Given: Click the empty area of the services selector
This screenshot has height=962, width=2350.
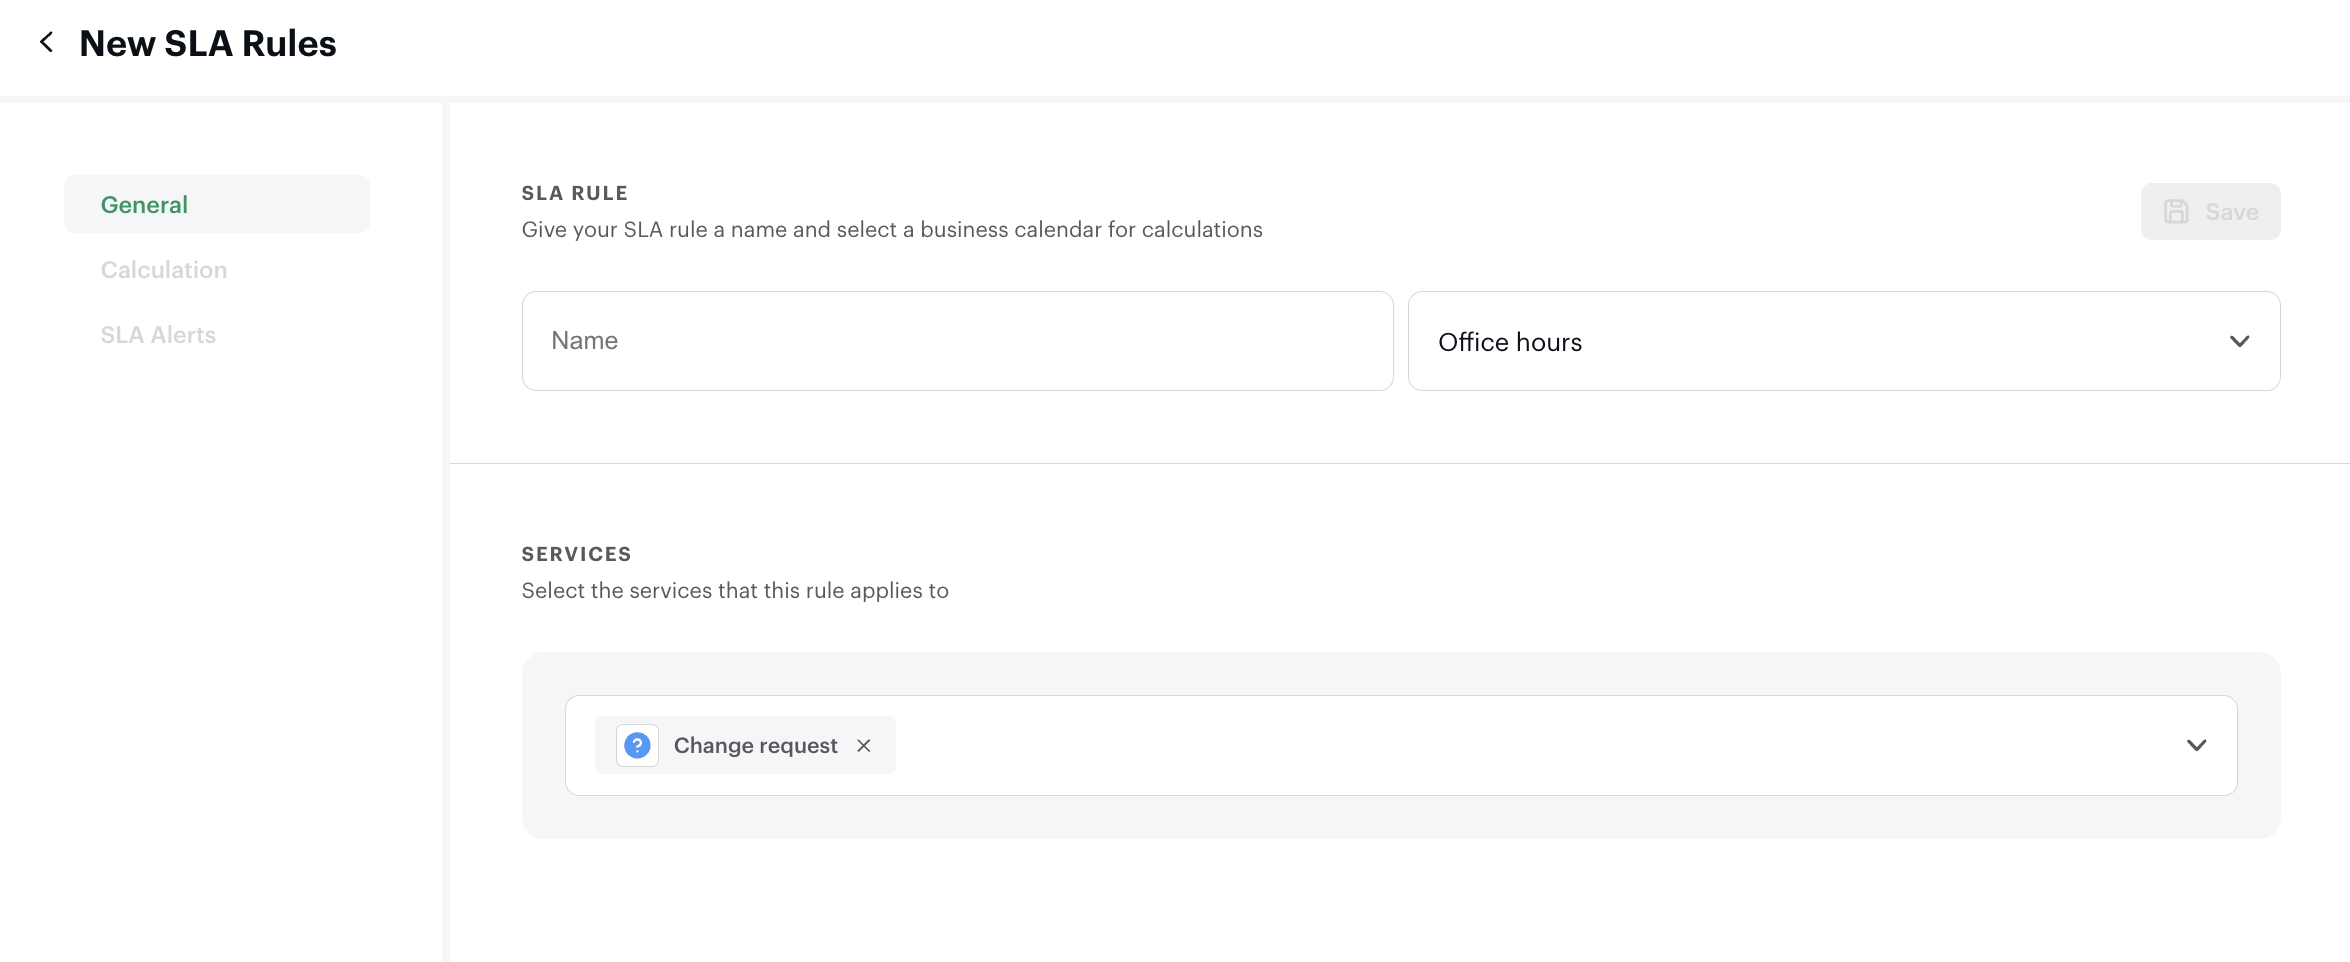Looking at the screenshot, I should pyautogui.click(x=1500, y=745).
